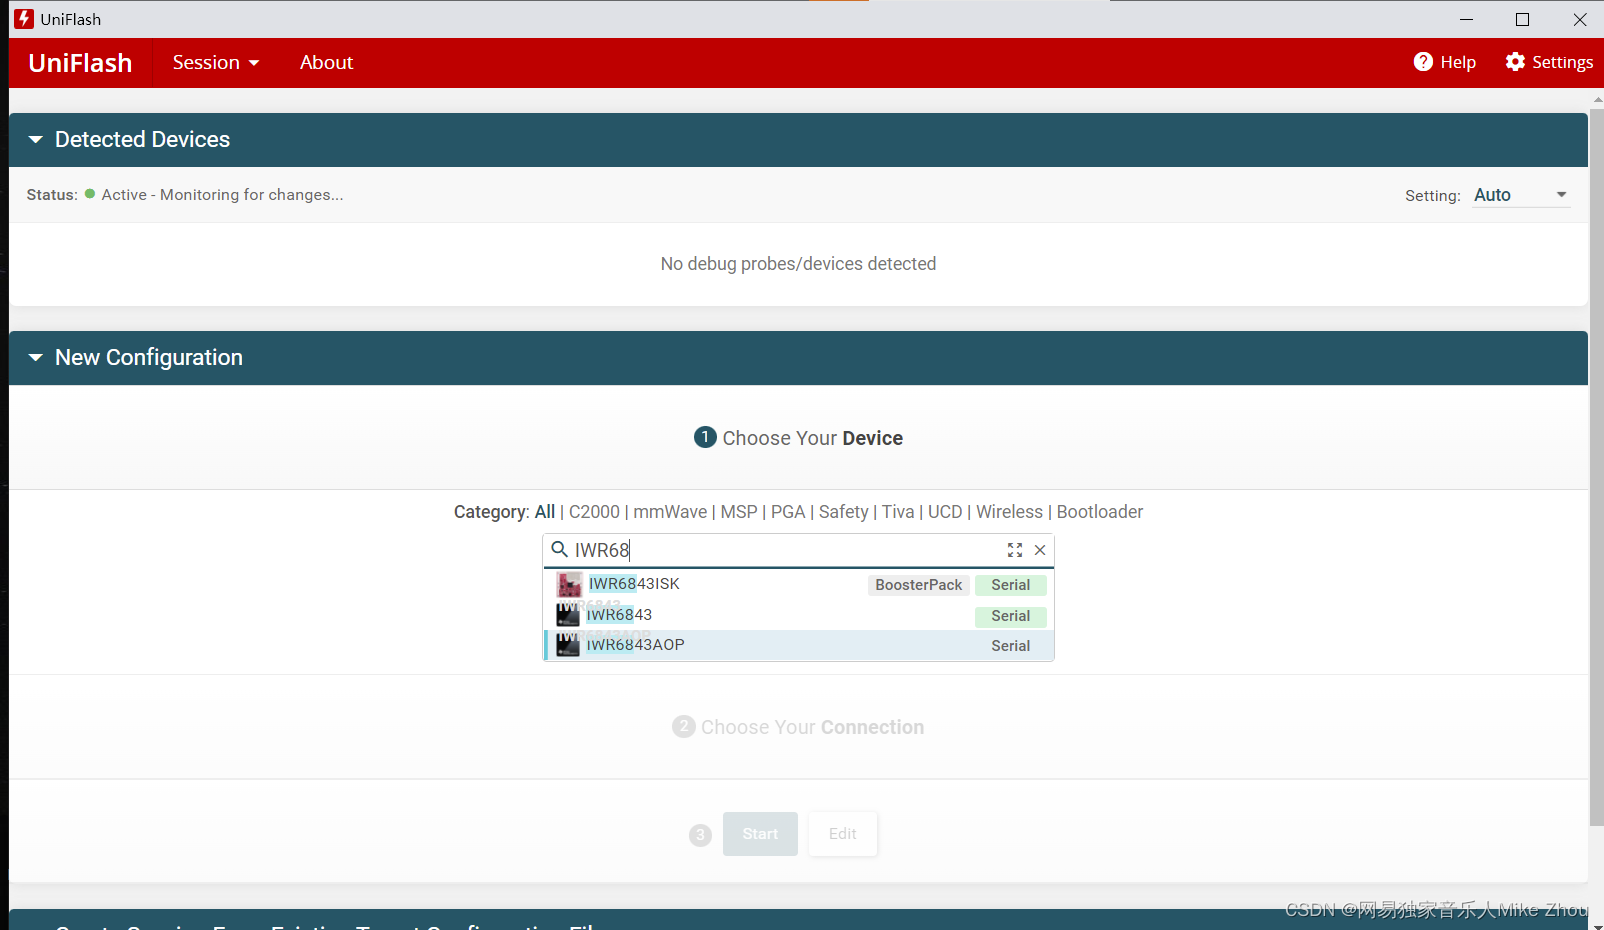Filter devices by PGA category
The image size is (1604, 930).
(x=788, y=512)
